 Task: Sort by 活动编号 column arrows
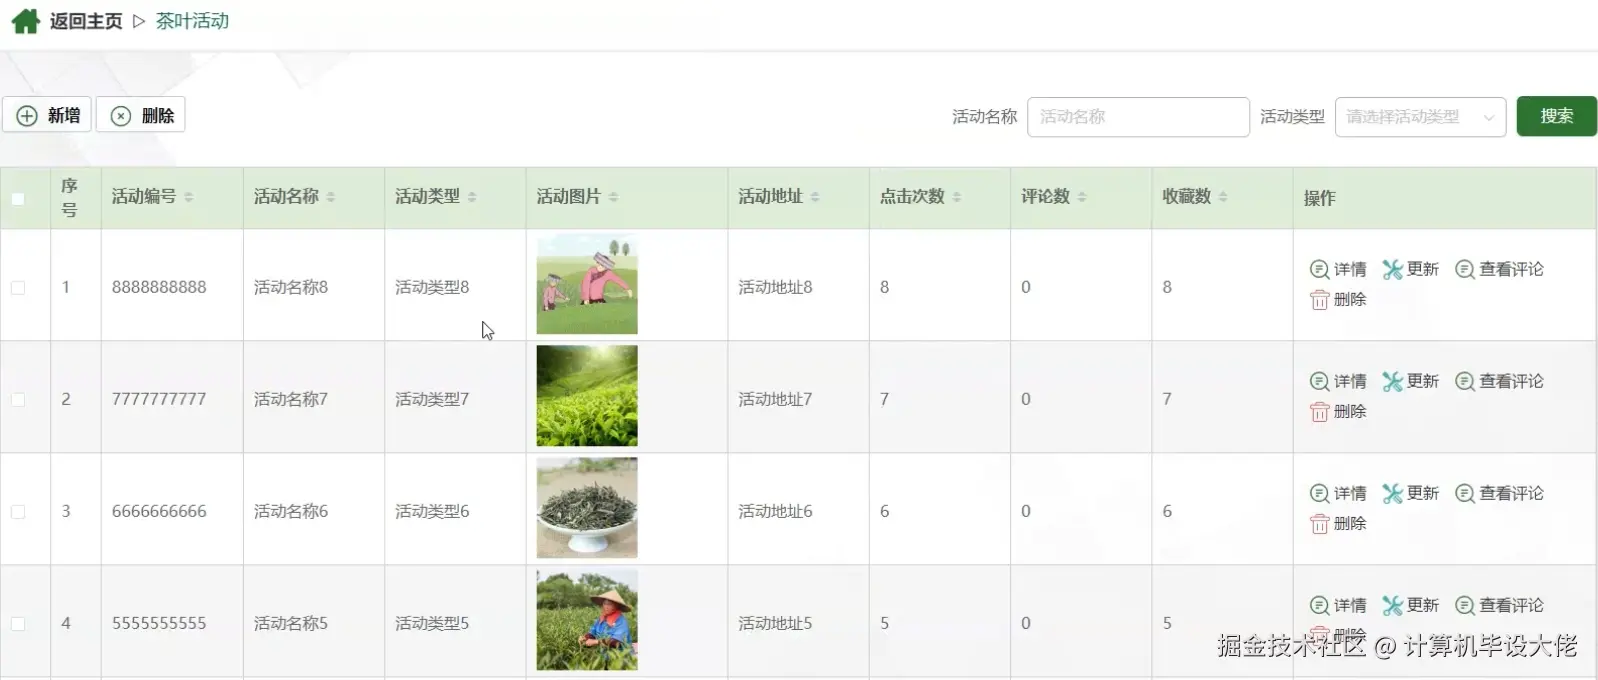coord(189,197)
